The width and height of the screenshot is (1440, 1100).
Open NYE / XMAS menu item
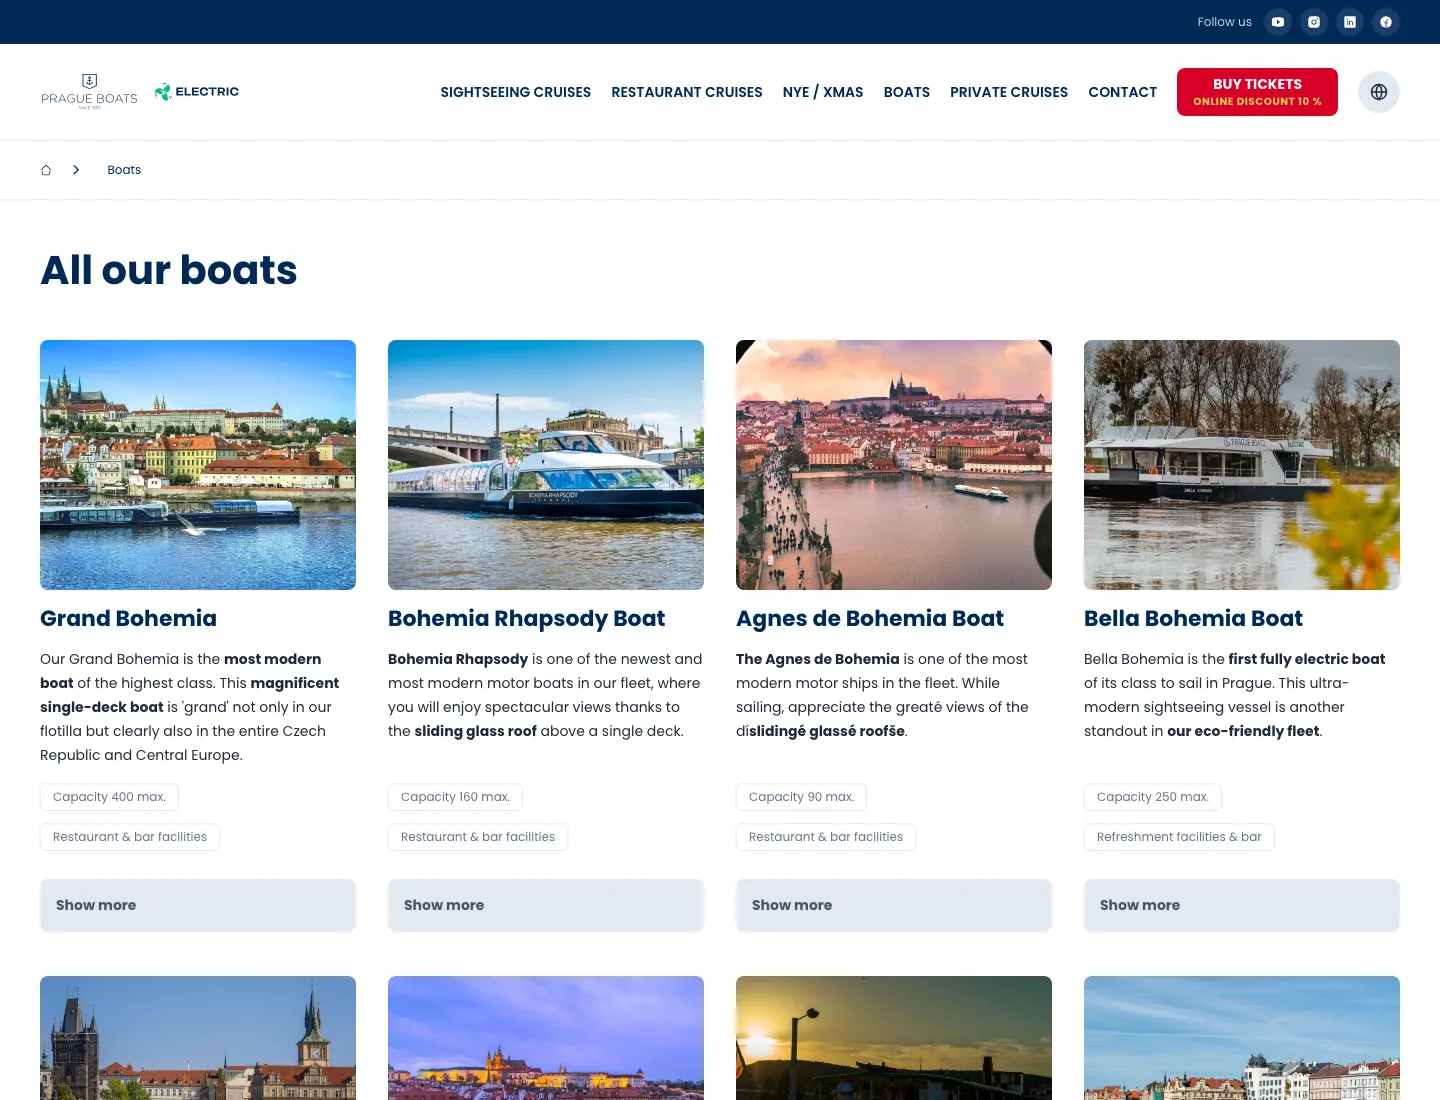pos(823,92)
